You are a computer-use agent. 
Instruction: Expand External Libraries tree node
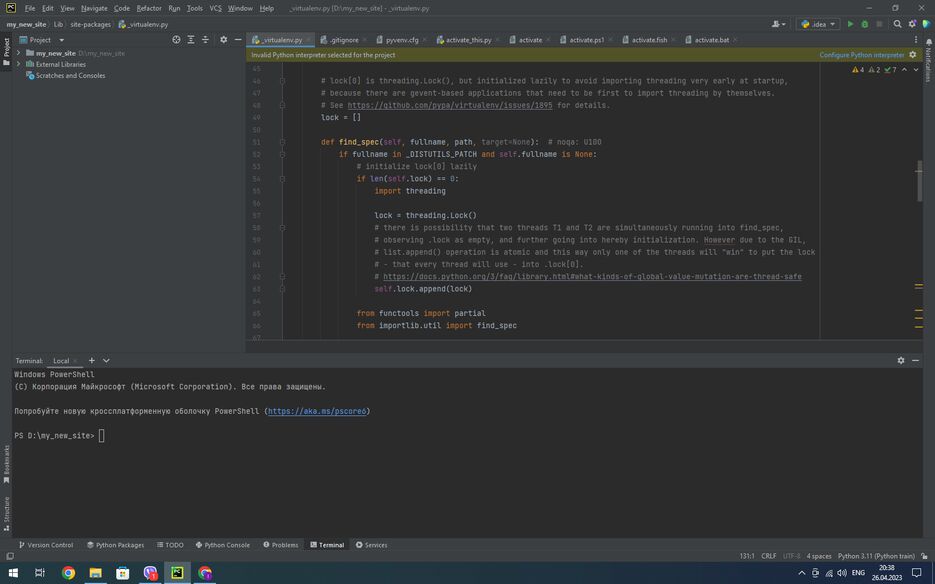coord(18,64)
